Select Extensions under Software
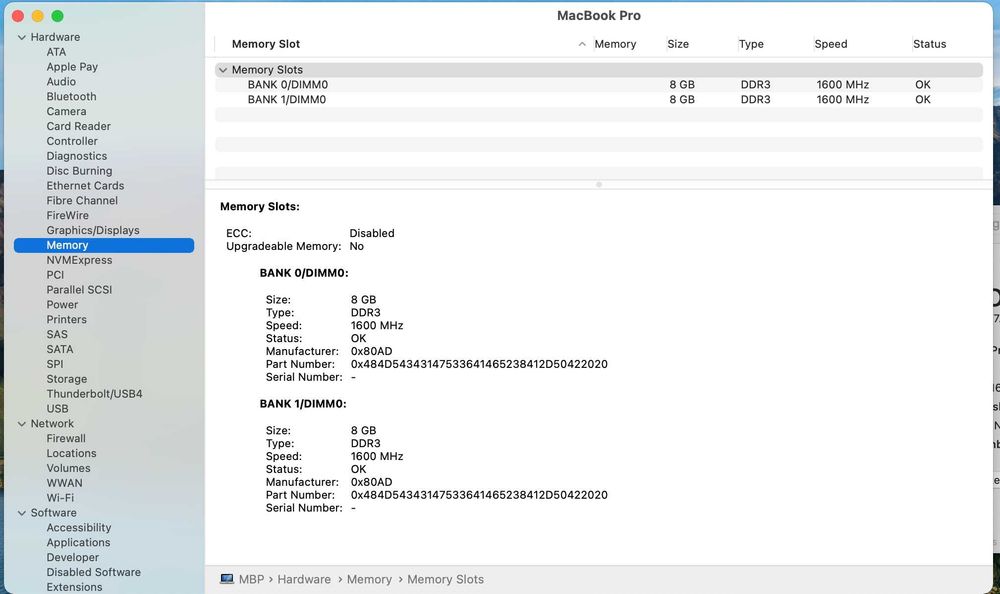Image resolution: width=1000 pixels, height=594 pixels. click(x=74, y=587)
